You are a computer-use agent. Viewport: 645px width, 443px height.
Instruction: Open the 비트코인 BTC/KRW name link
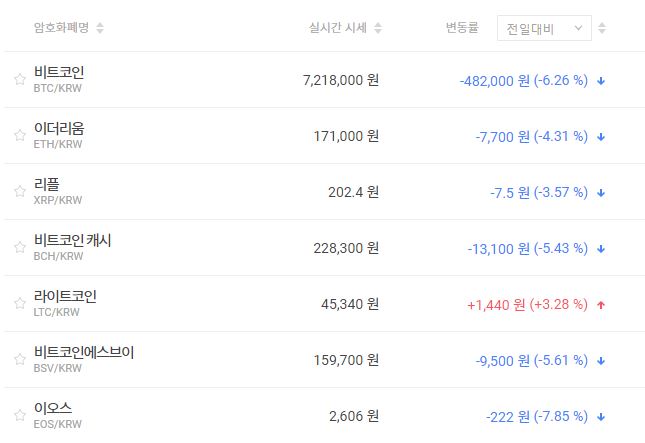tap(58, 73)
